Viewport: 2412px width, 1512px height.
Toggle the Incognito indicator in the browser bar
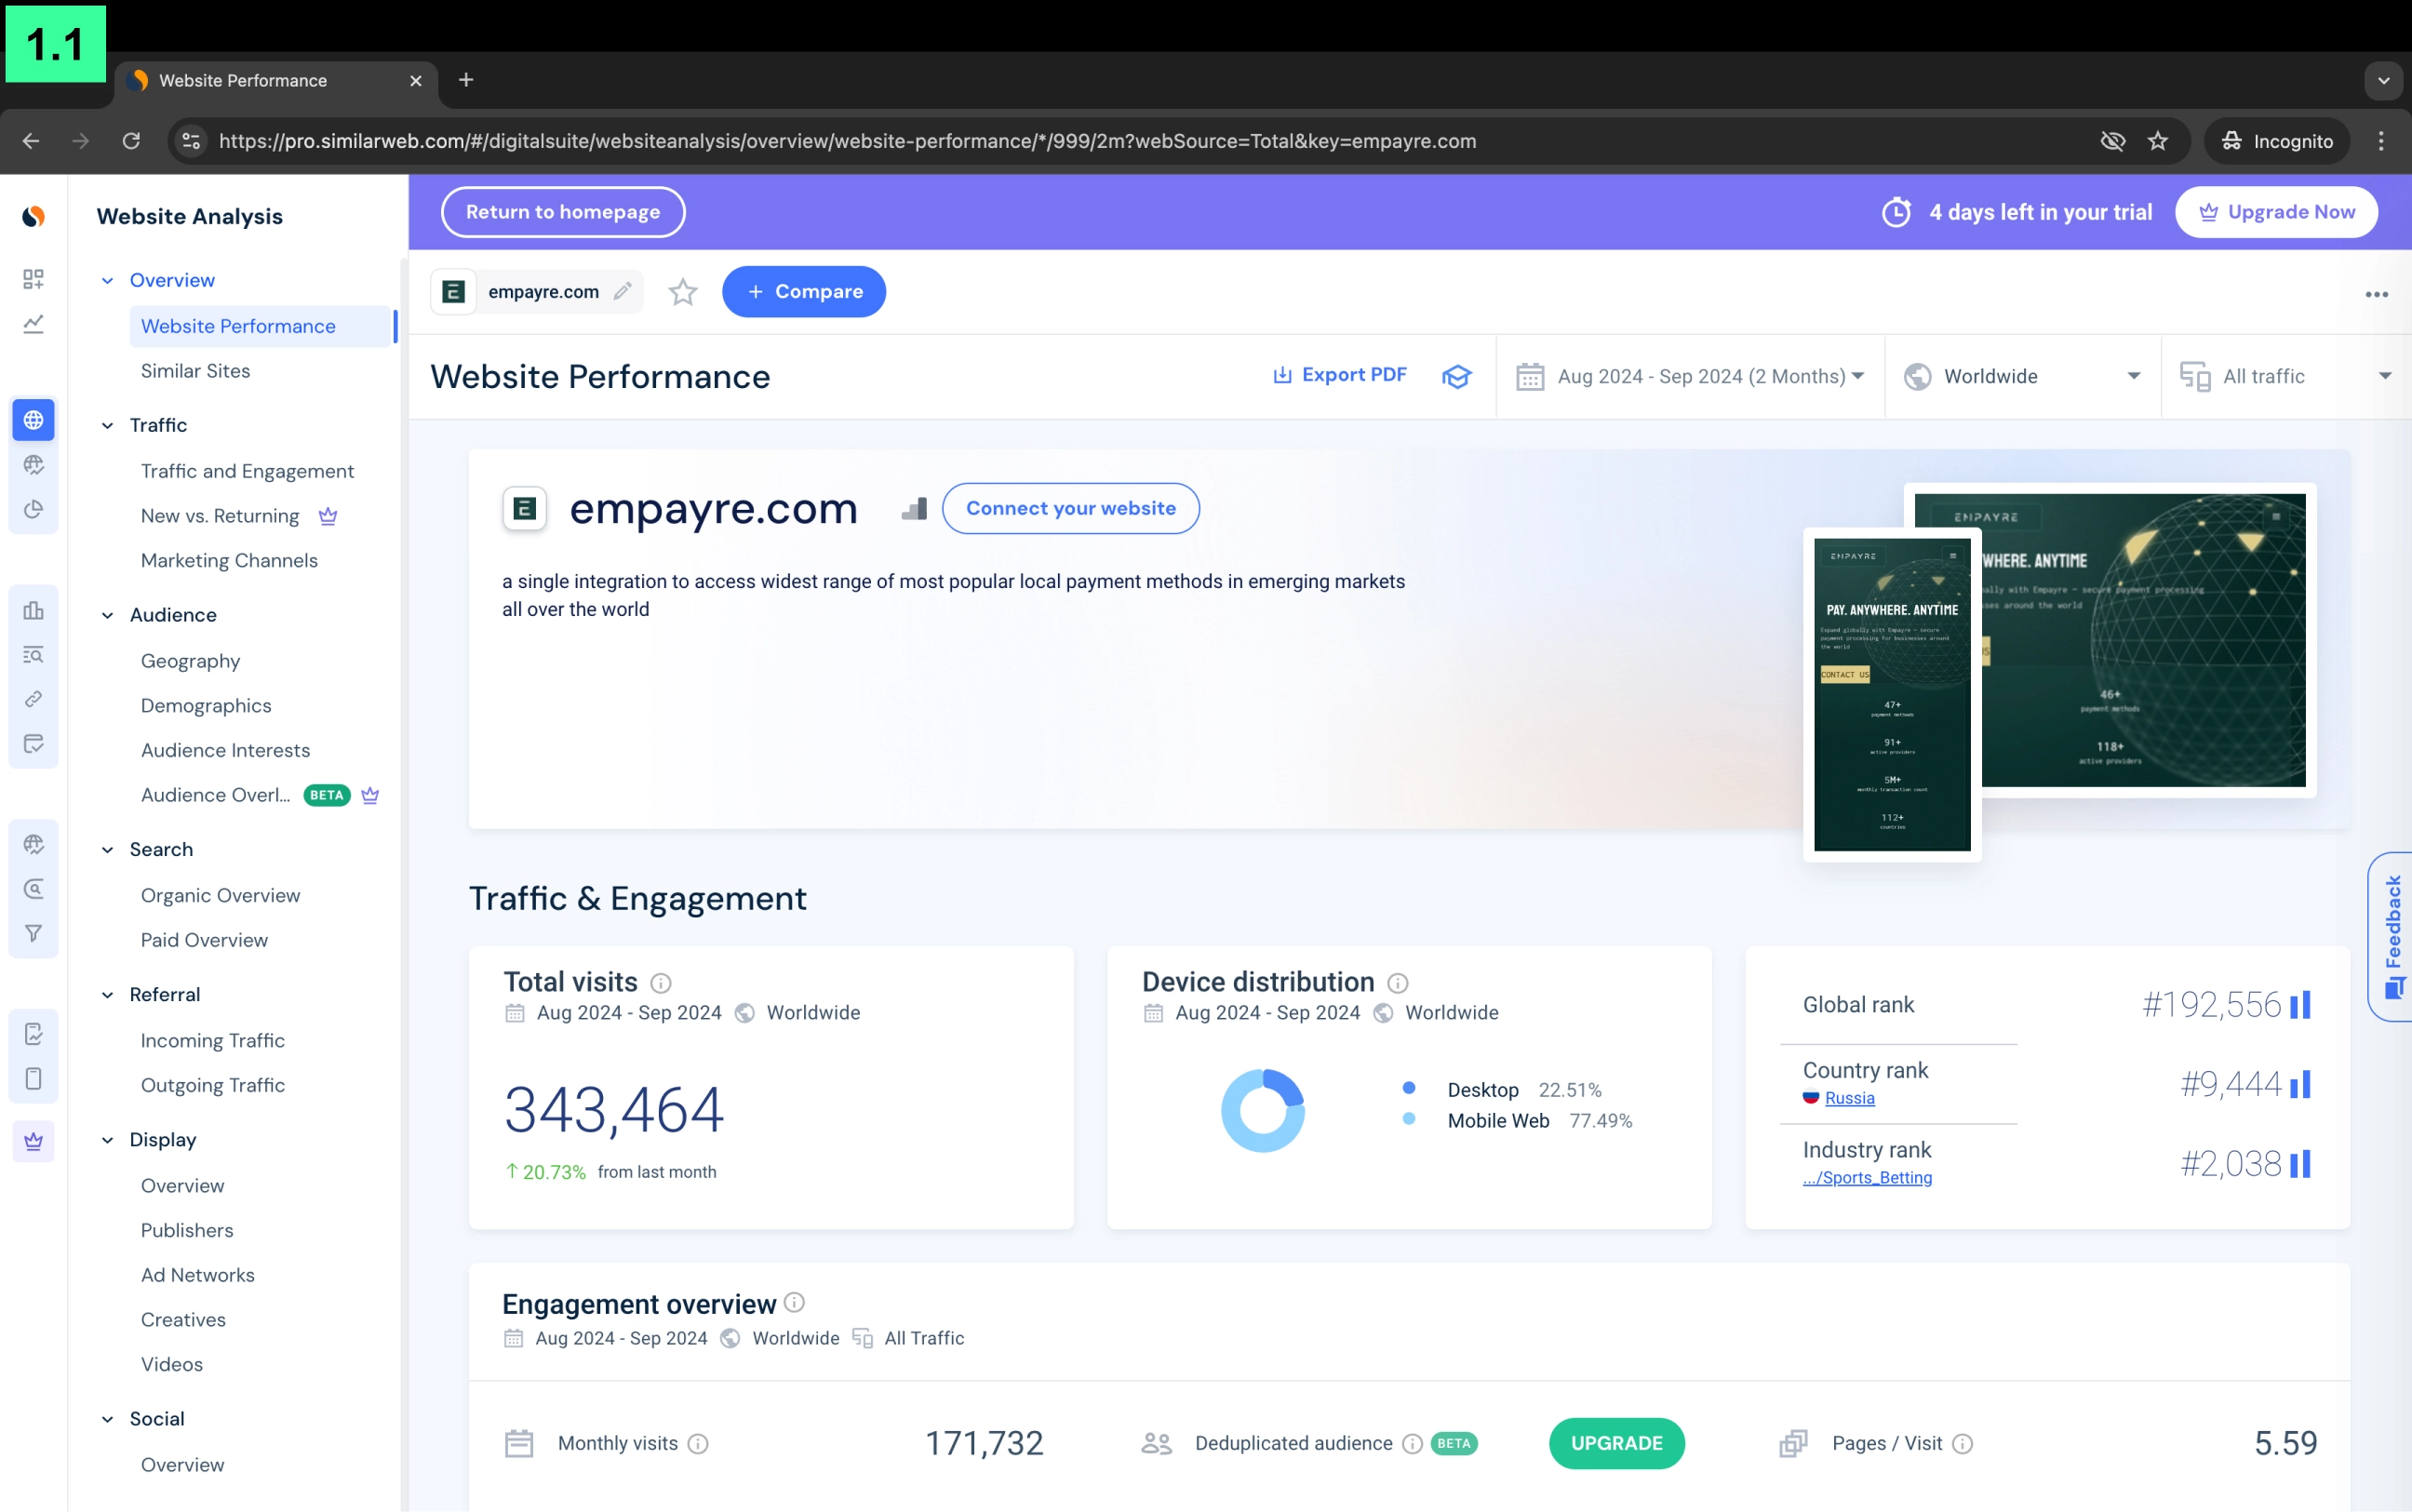click(2278, 141)
